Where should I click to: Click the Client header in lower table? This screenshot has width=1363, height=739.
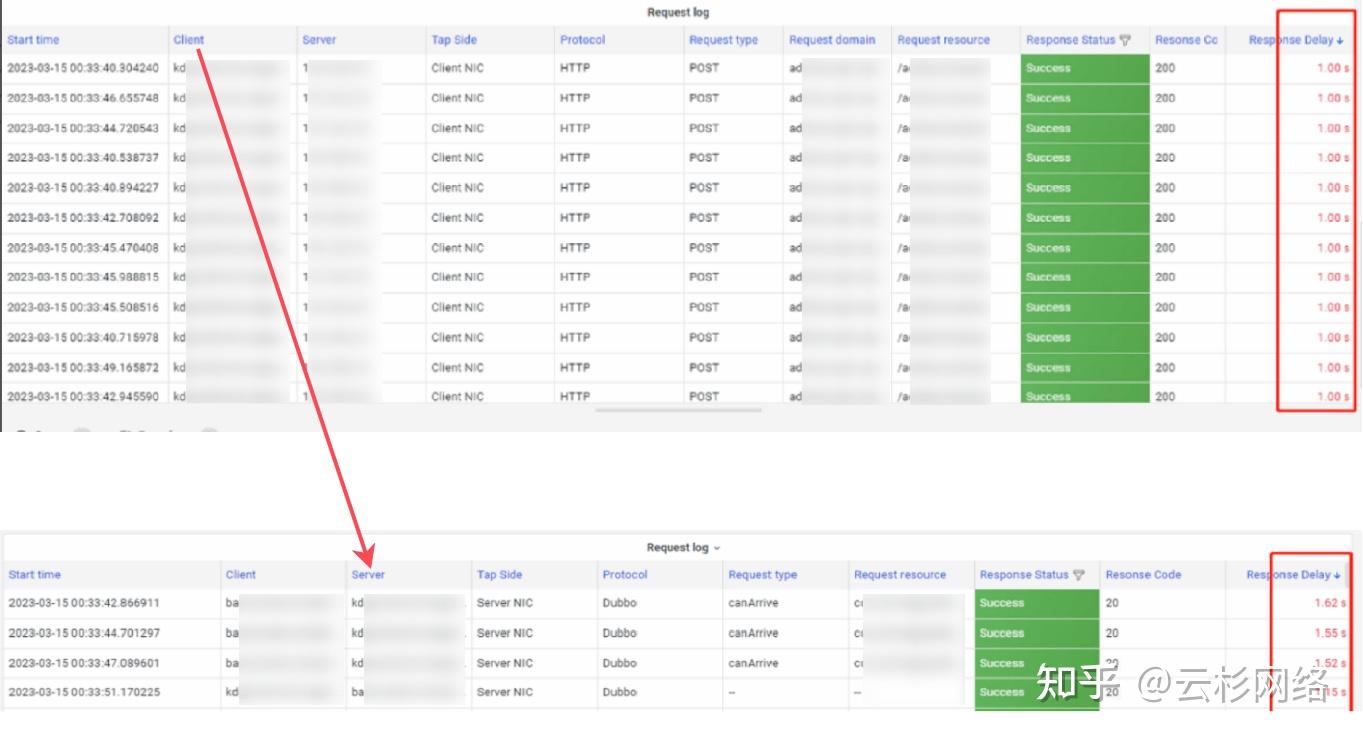click(241, 575)
